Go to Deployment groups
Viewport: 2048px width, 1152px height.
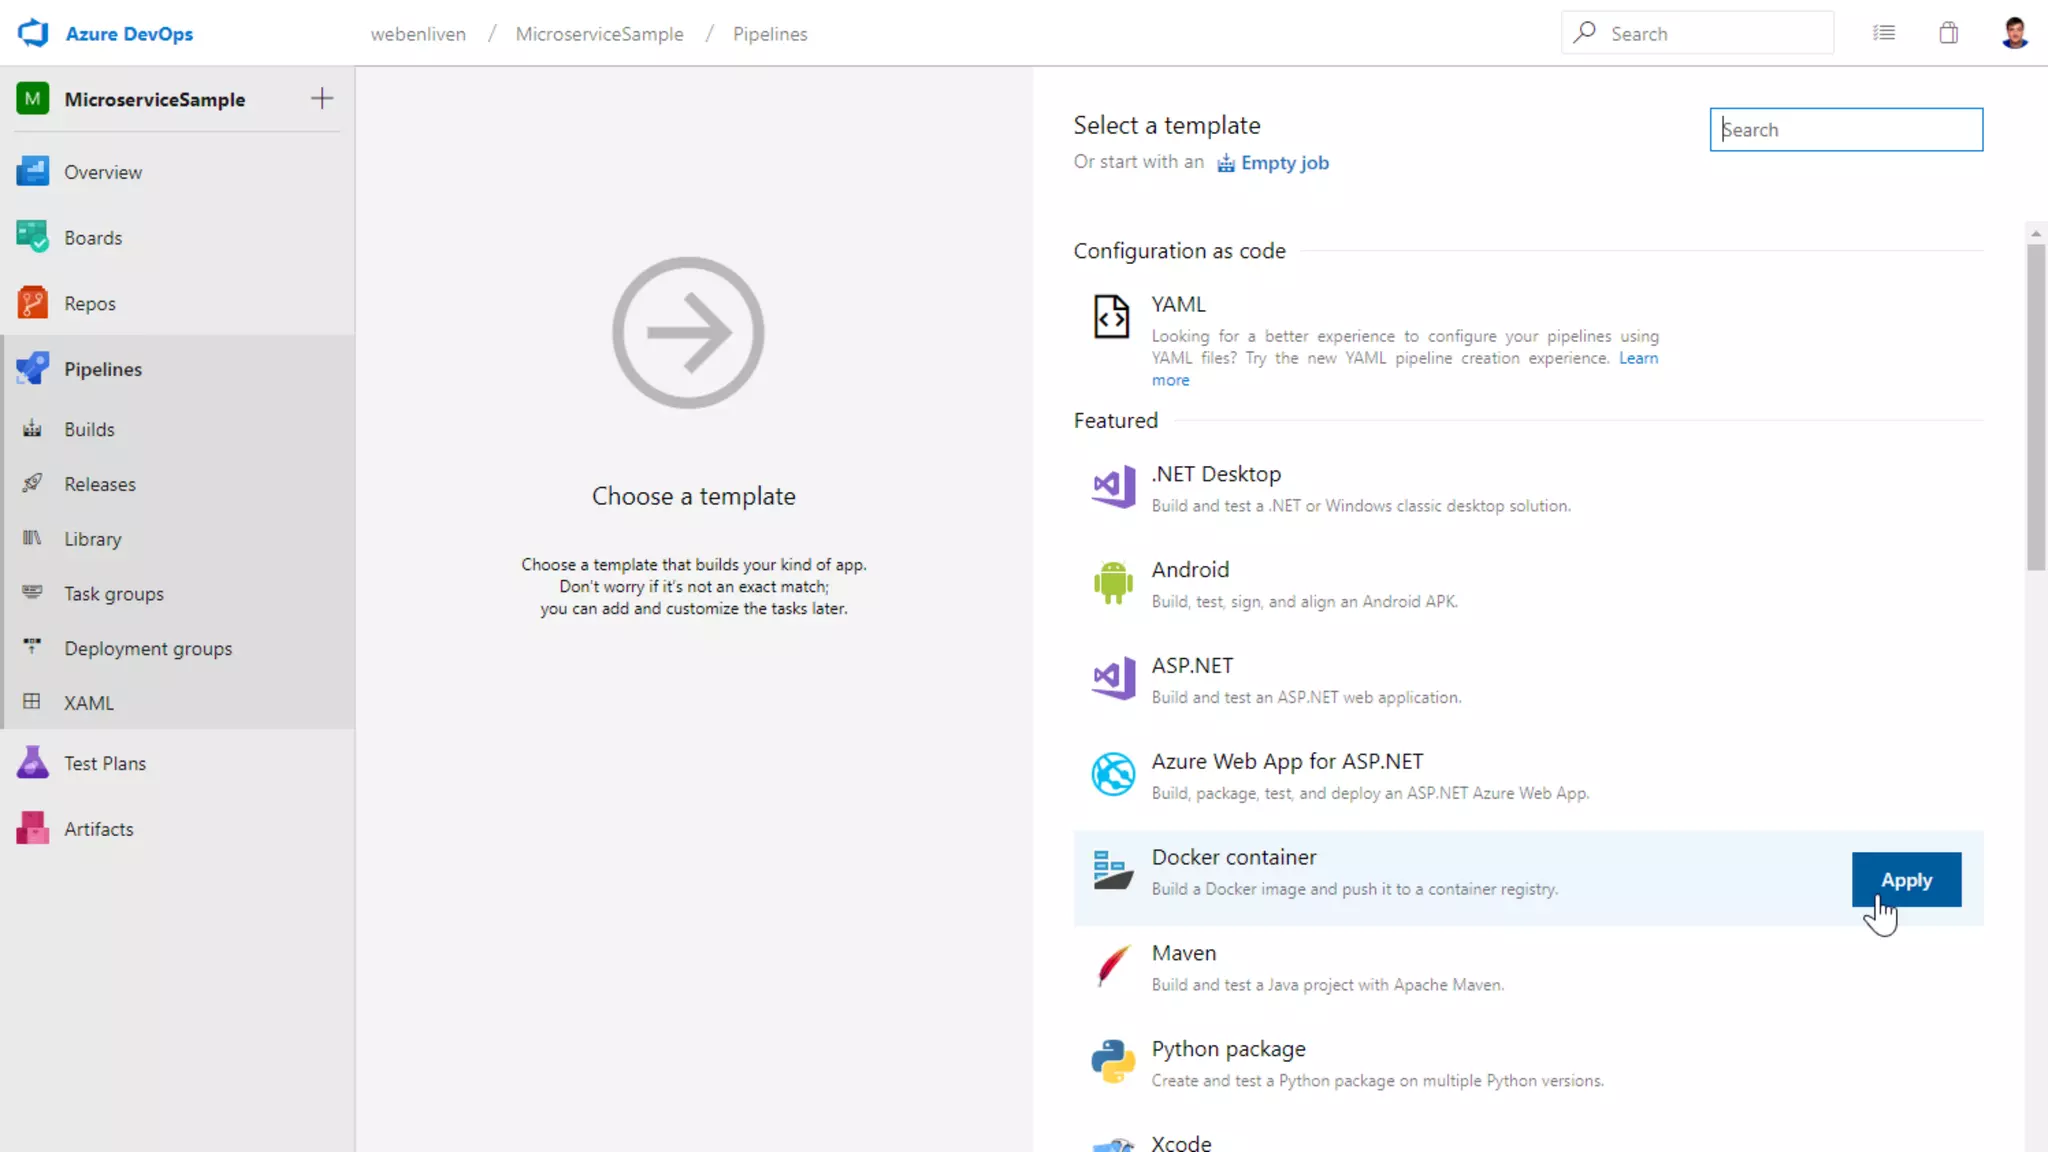pyautogui.click(x=148, y=648)
